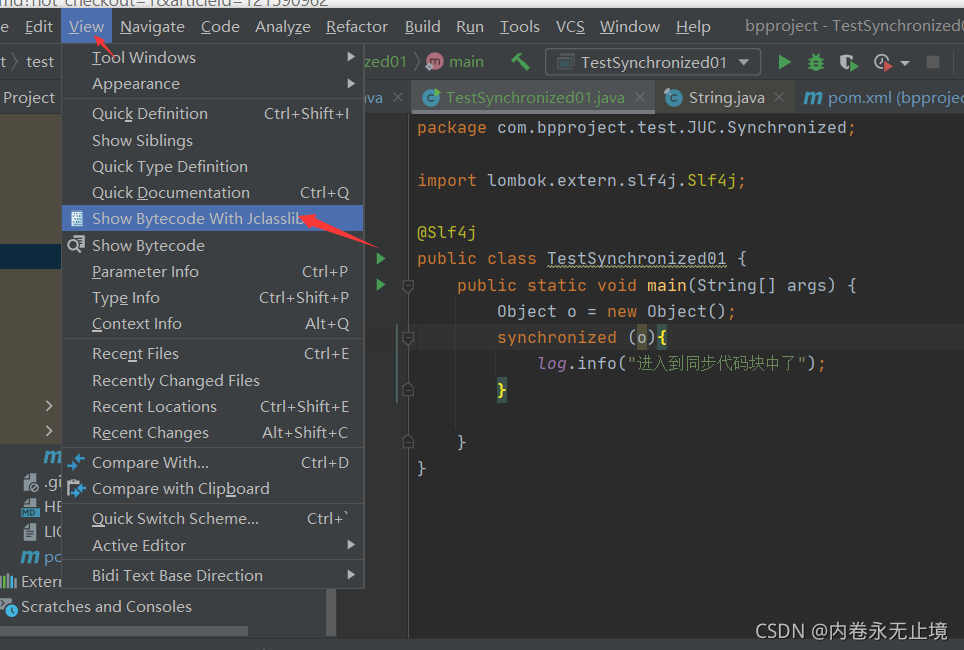This screenshot has width=964, height=650.
Task: Open the Help menu
Action: (693, 26)
